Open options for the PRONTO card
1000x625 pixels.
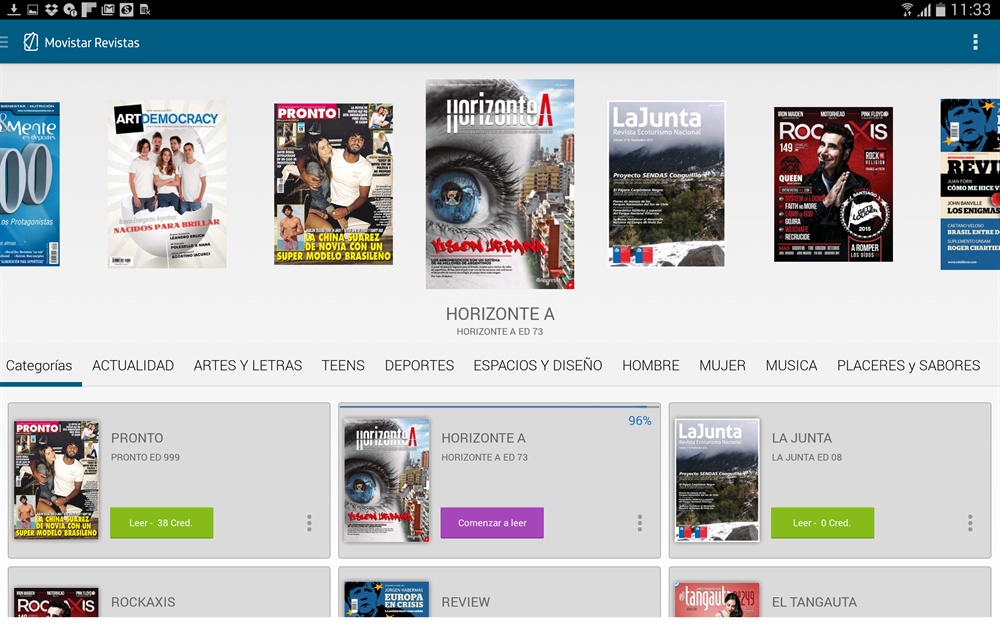pos(309,523)
